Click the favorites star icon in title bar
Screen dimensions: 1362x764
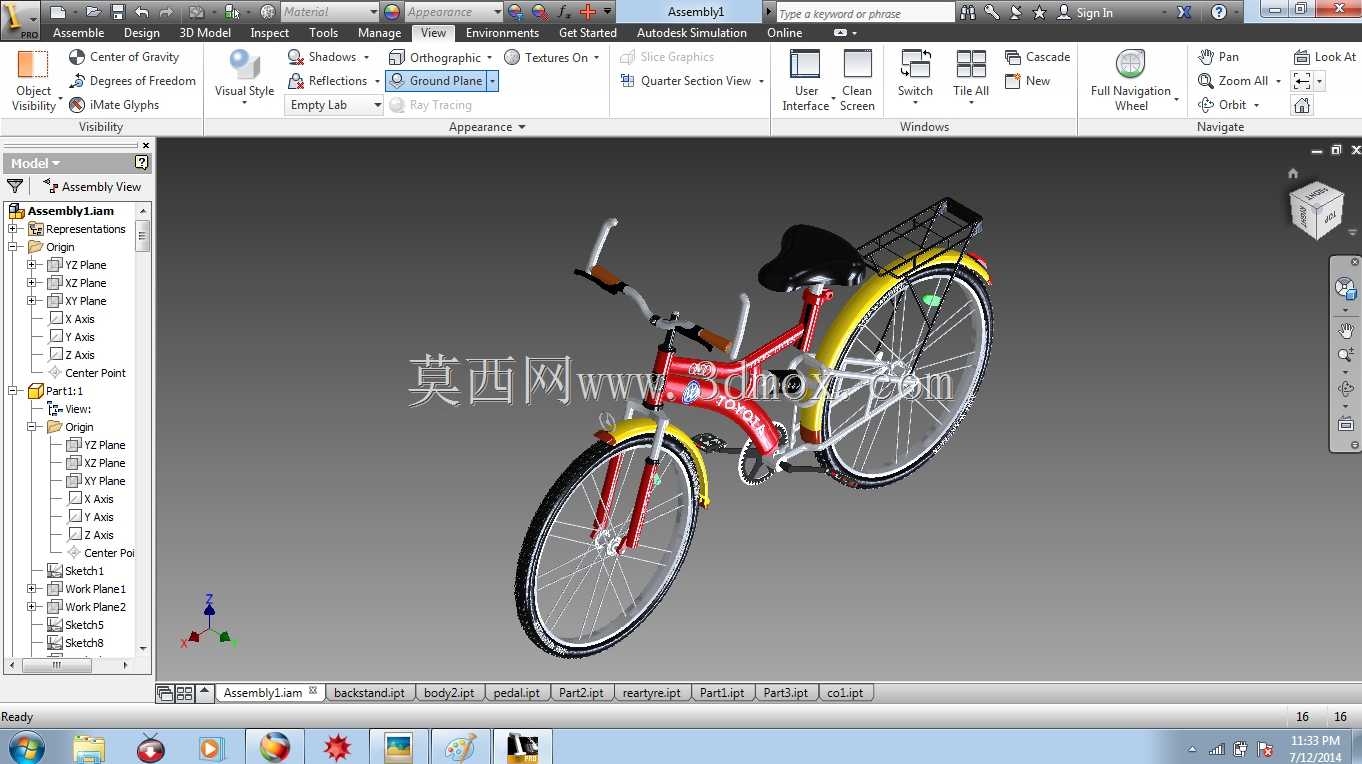[1039, 12]
